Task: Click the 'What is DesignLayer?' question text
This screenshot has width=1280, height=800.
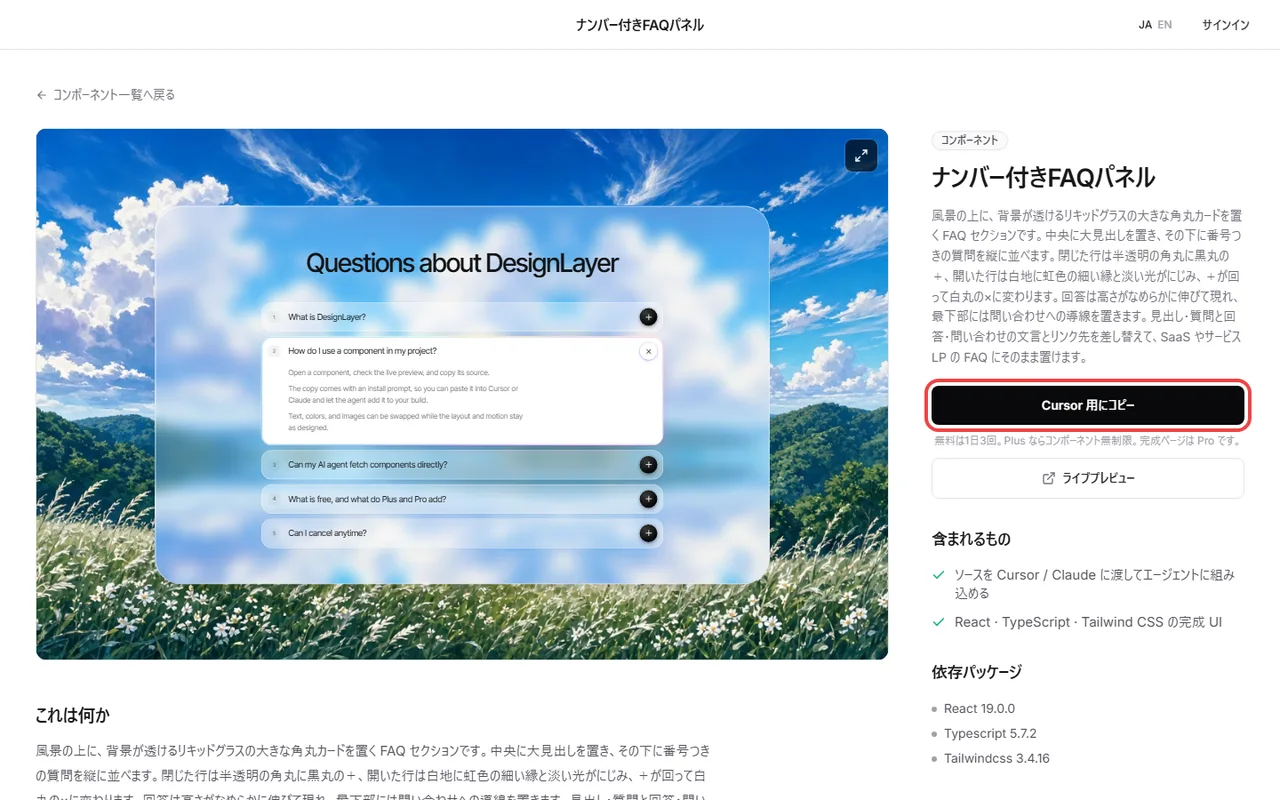Action: (327, 317)
